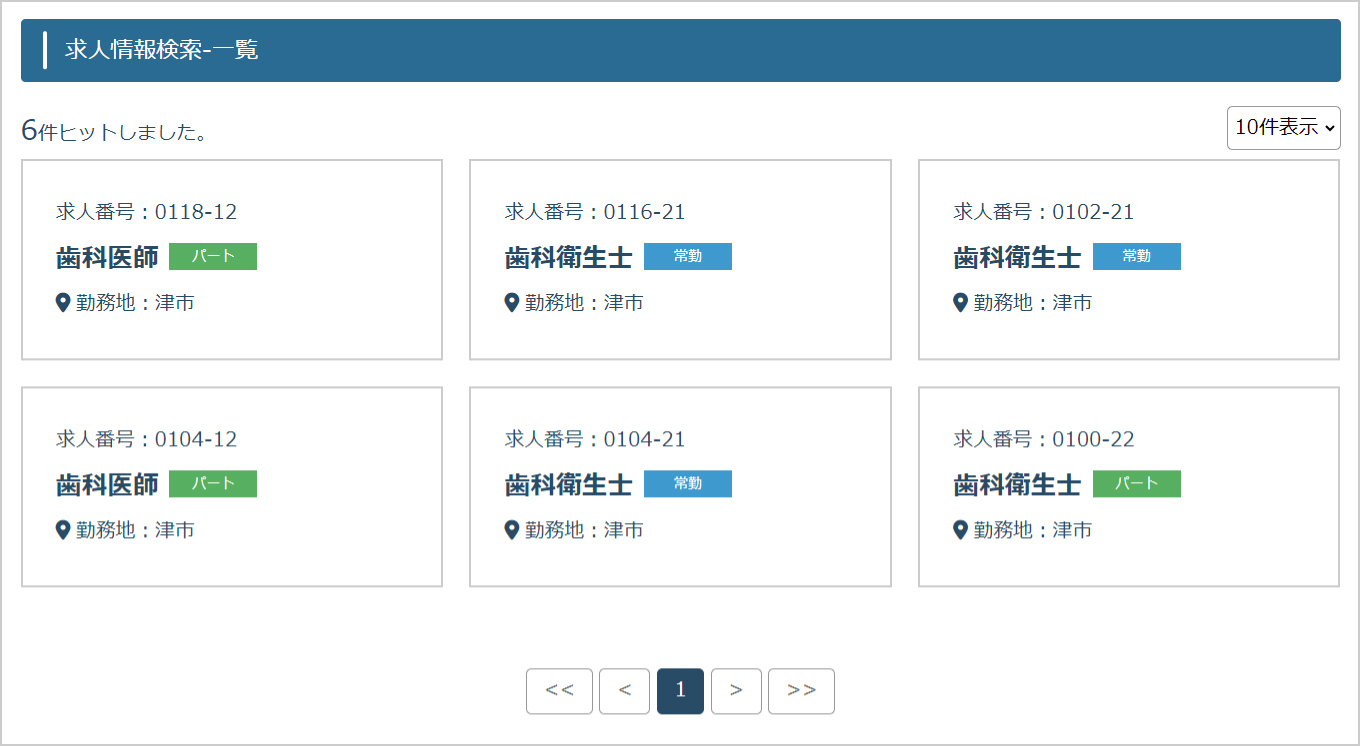Image resolution: width=1360 pixels, height=746 pixels.
Task: Select page 1 in pagination
Action: [x=680, y=691]
